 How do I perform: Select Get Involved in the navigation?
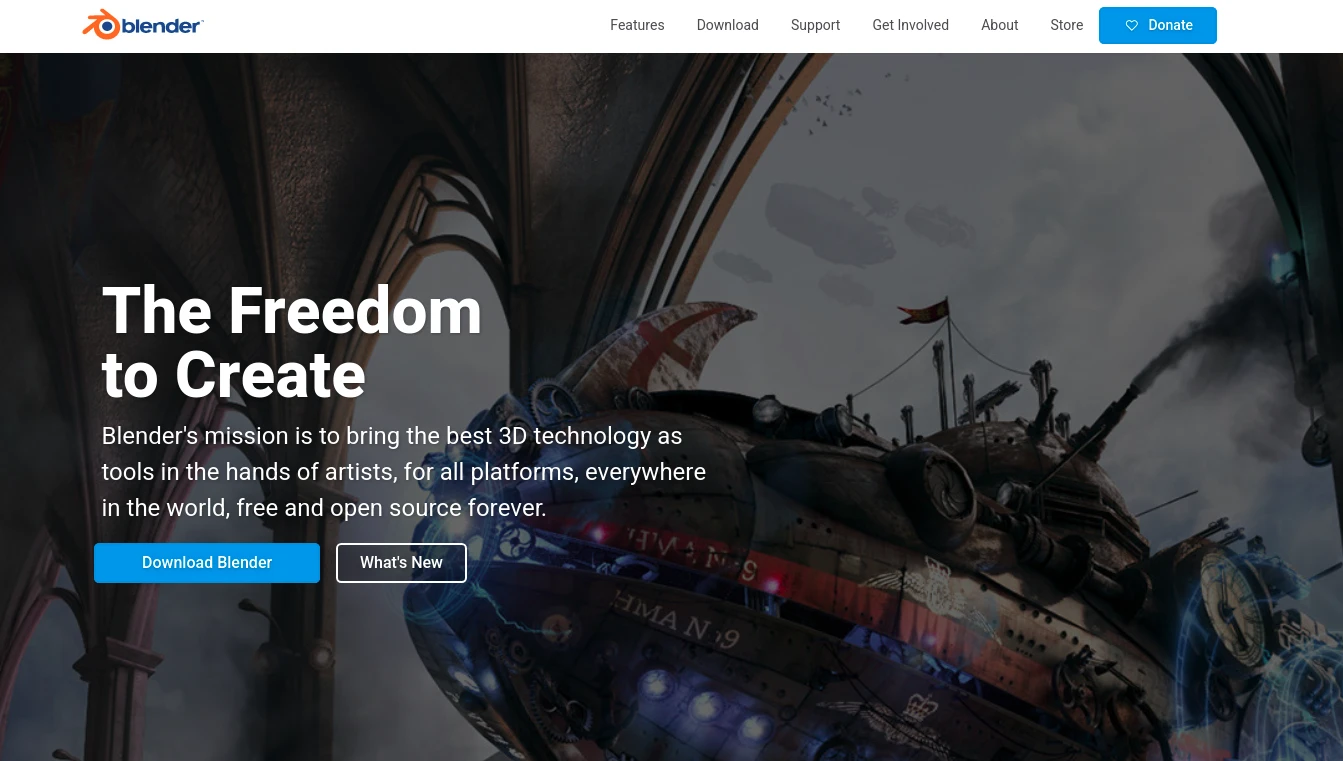tap(910, 25)
